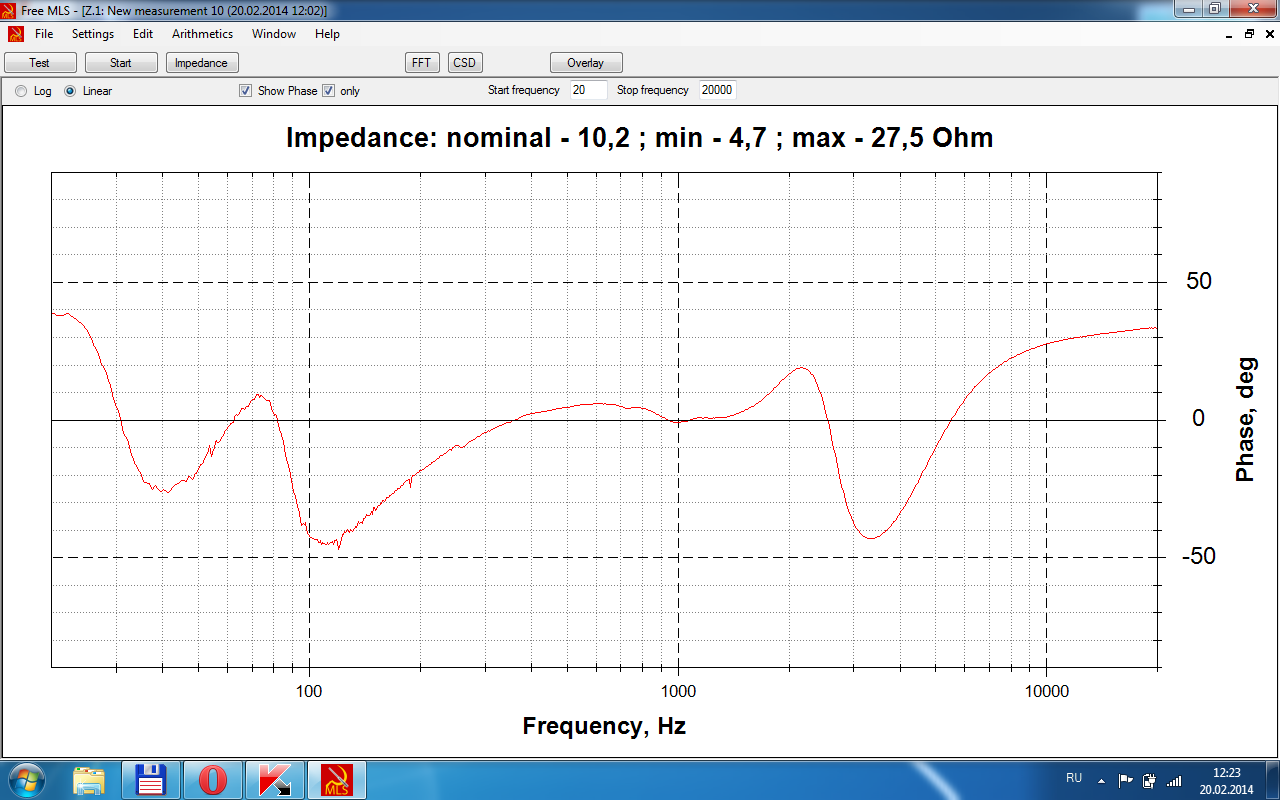Screen dimensions: 1280x800
Task: Click the positive '50' phase tick label
Action: pyautogui.click(x=1199, y=282)
